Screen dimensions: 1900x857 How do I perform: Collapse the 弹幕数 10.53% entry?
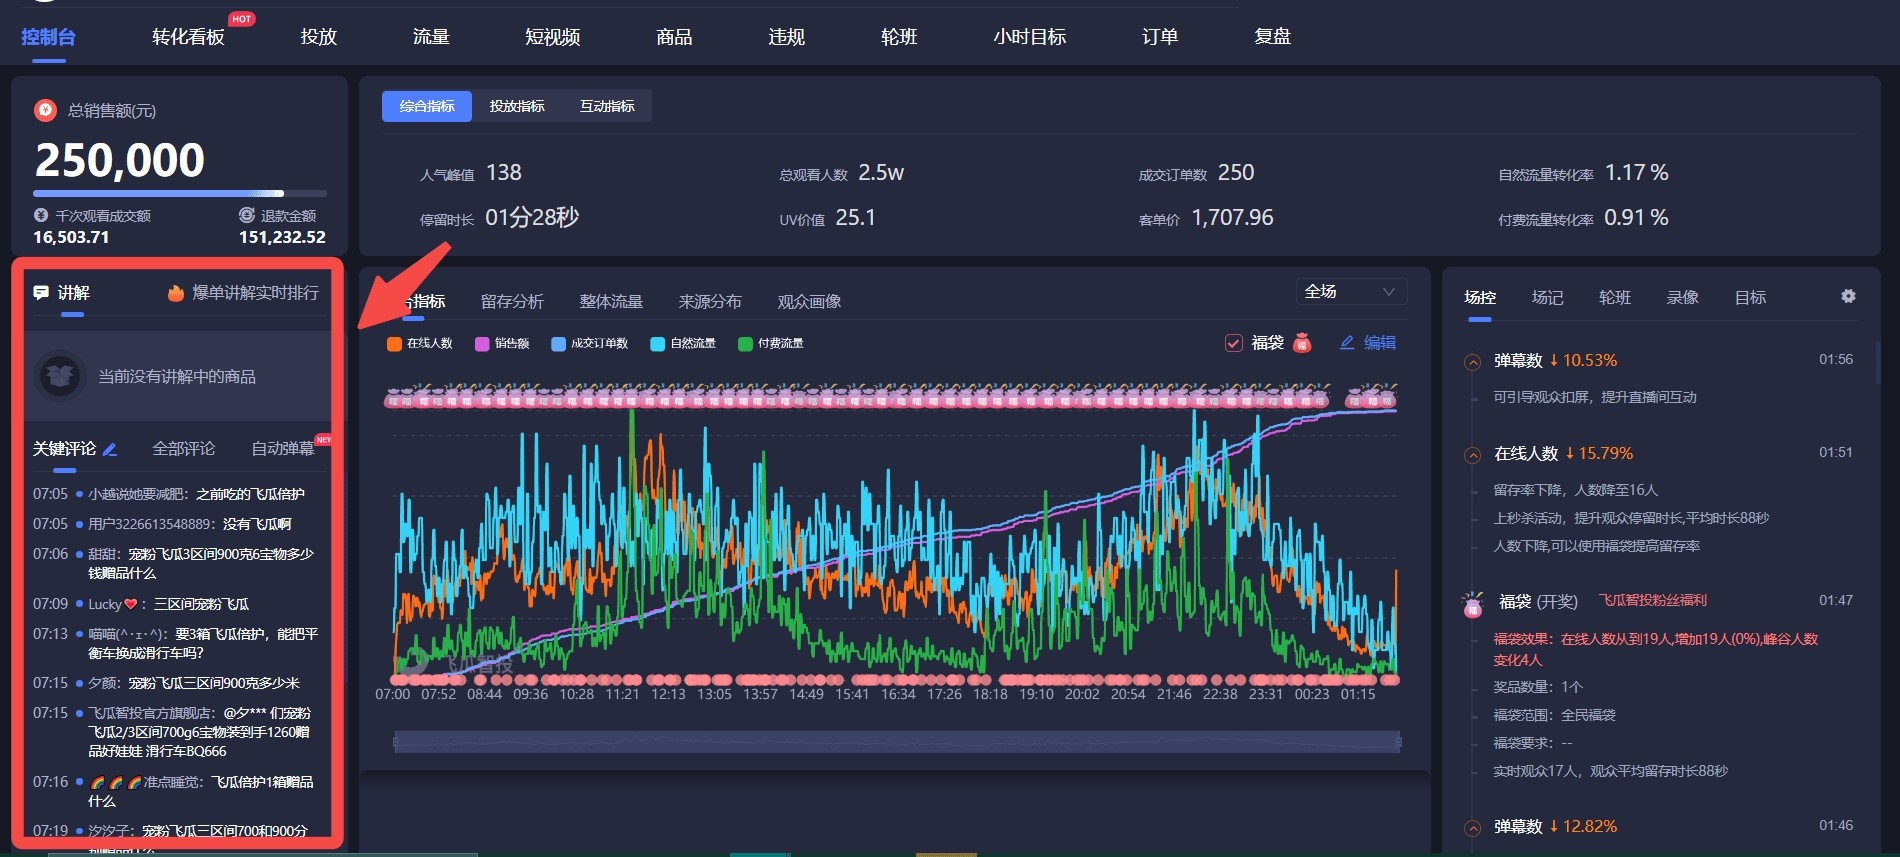(x=1472, y=362)
